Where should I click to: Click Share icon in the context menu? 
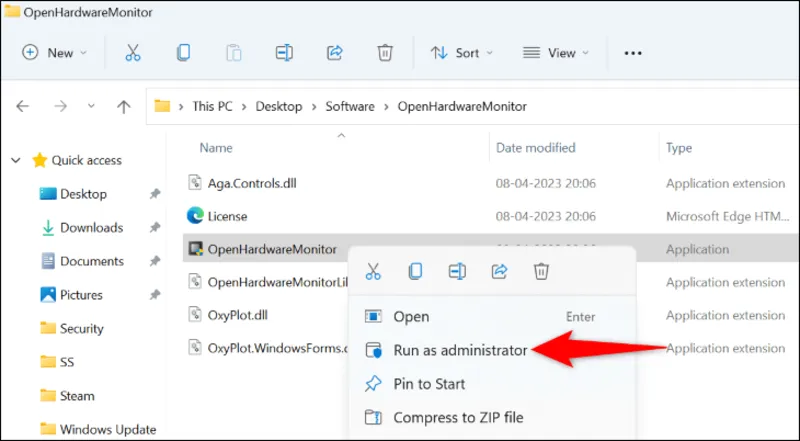point(499,272)
